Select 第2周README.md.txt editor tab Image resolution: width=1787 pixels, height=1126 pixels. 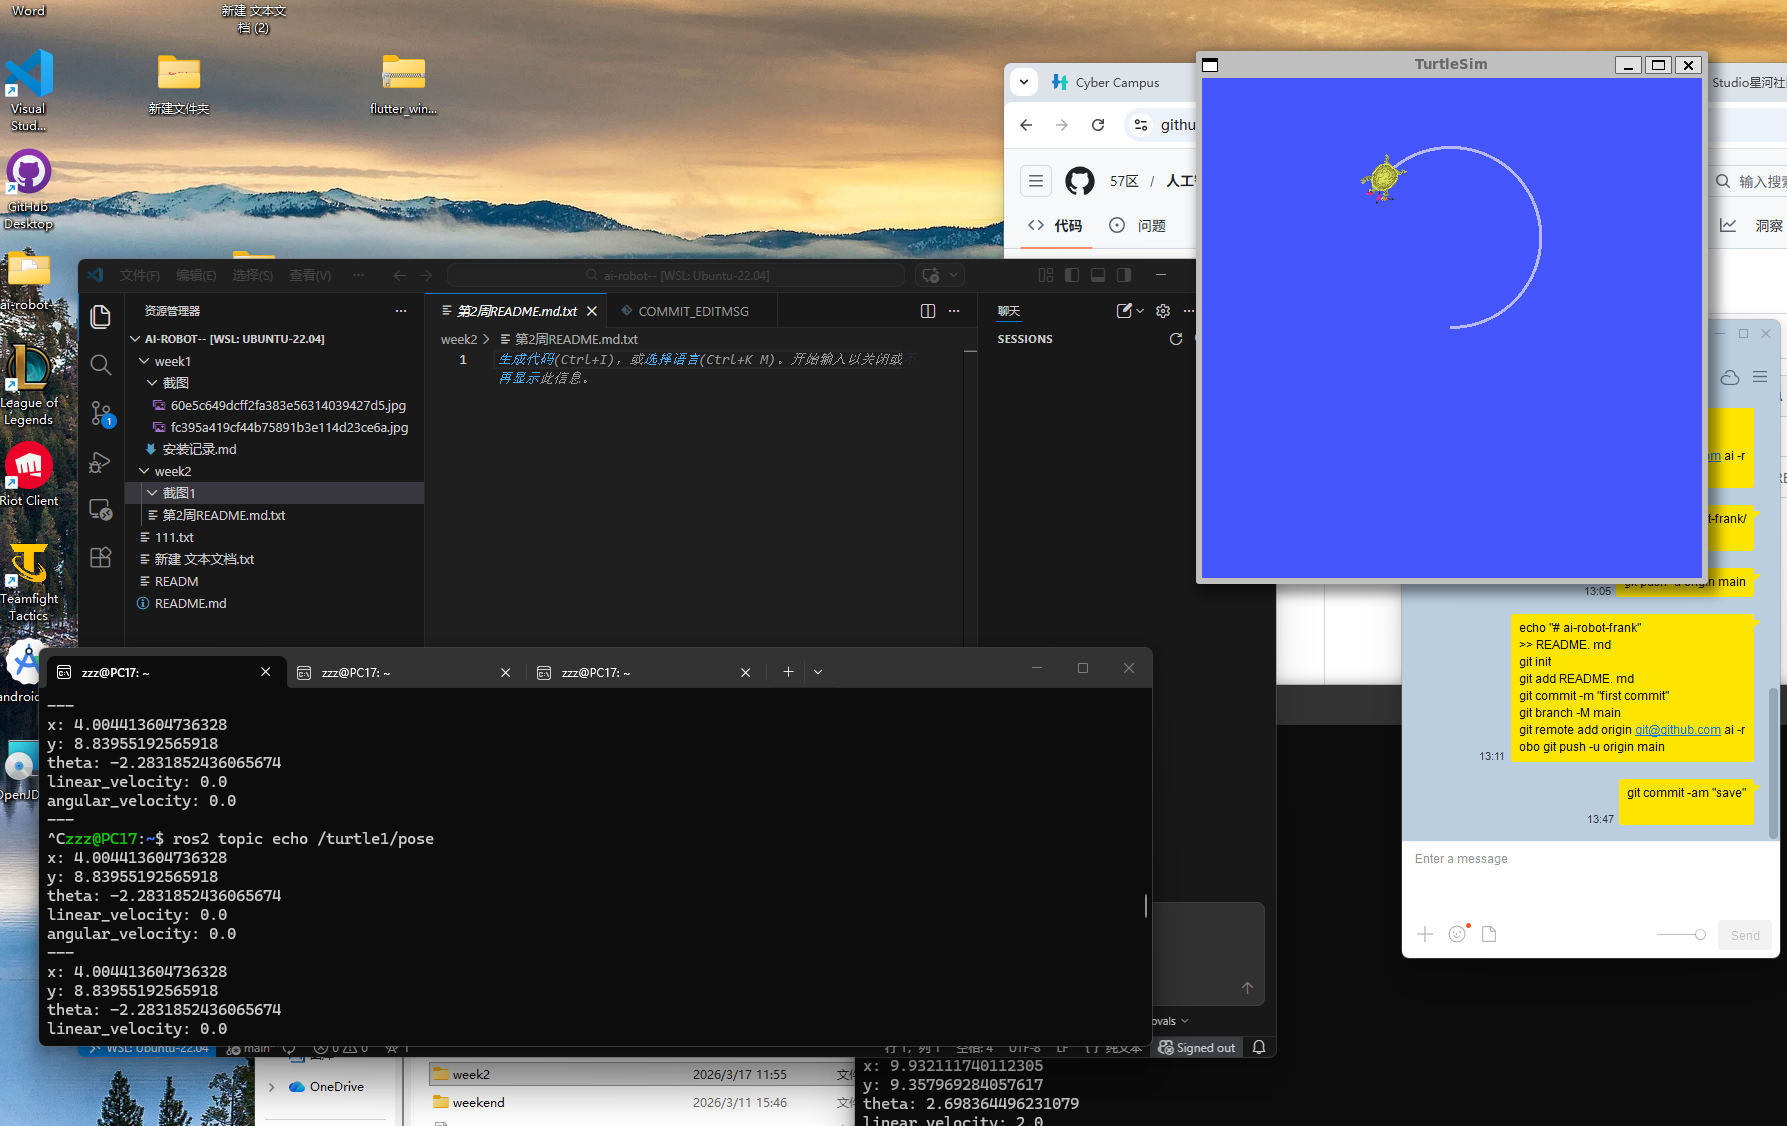[518, 311]
